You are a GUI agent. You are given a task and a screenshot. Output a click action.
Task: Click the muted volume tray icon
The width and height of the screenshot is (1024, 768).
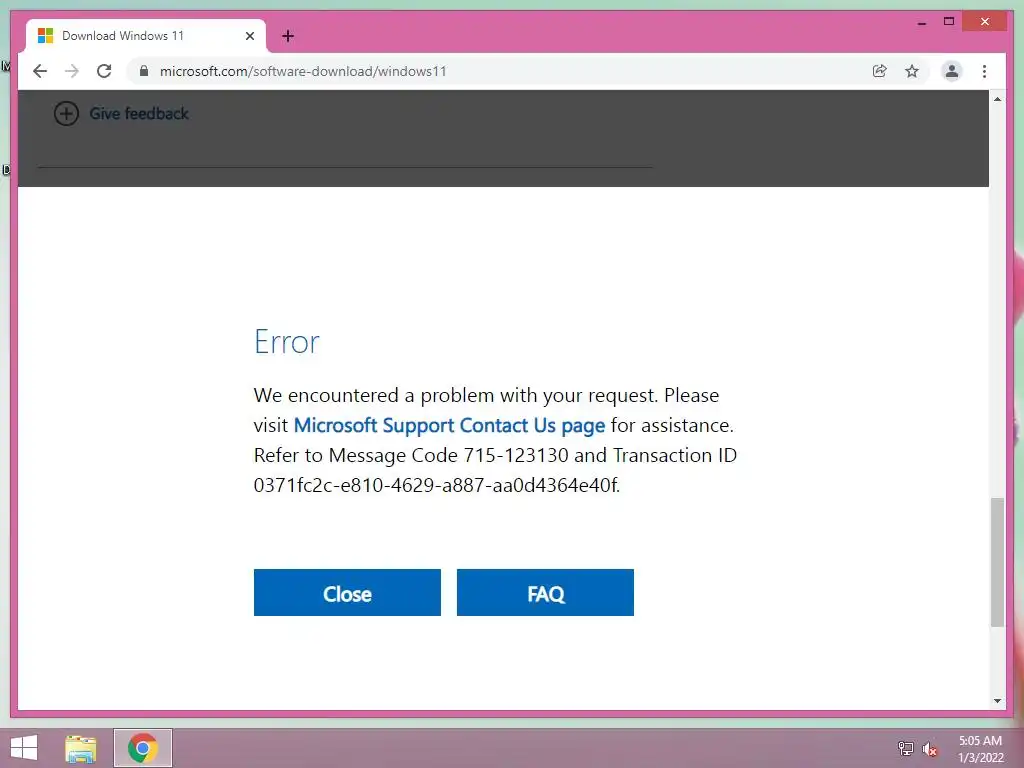point(930,749)
